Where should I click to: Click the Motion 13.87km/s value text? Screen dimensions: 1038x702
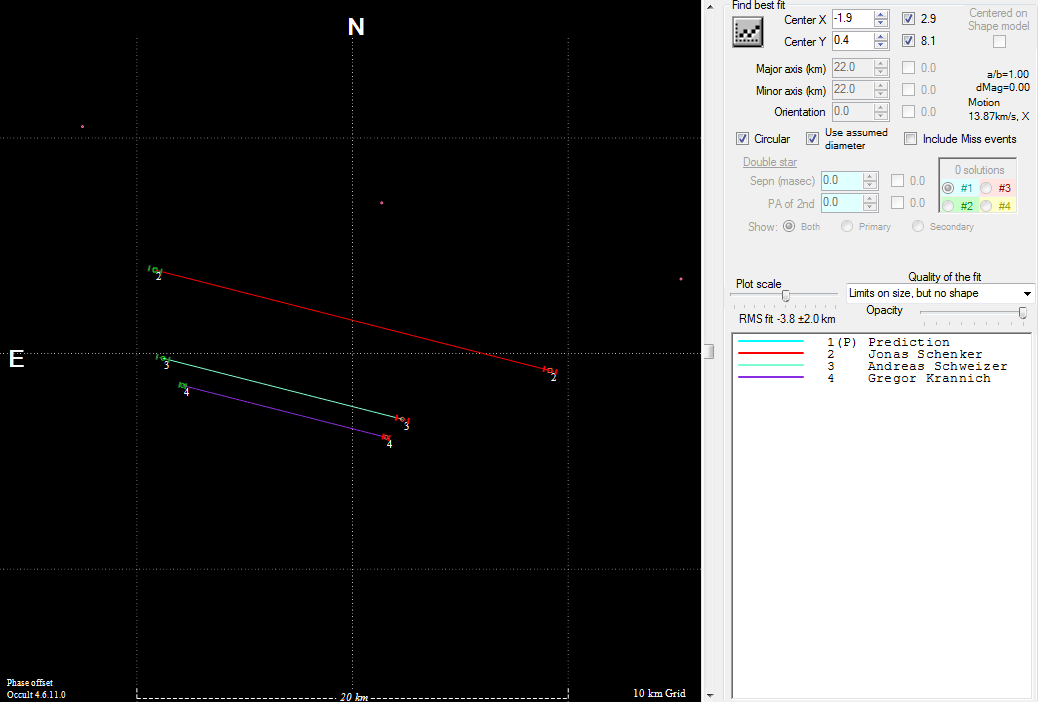999,110
